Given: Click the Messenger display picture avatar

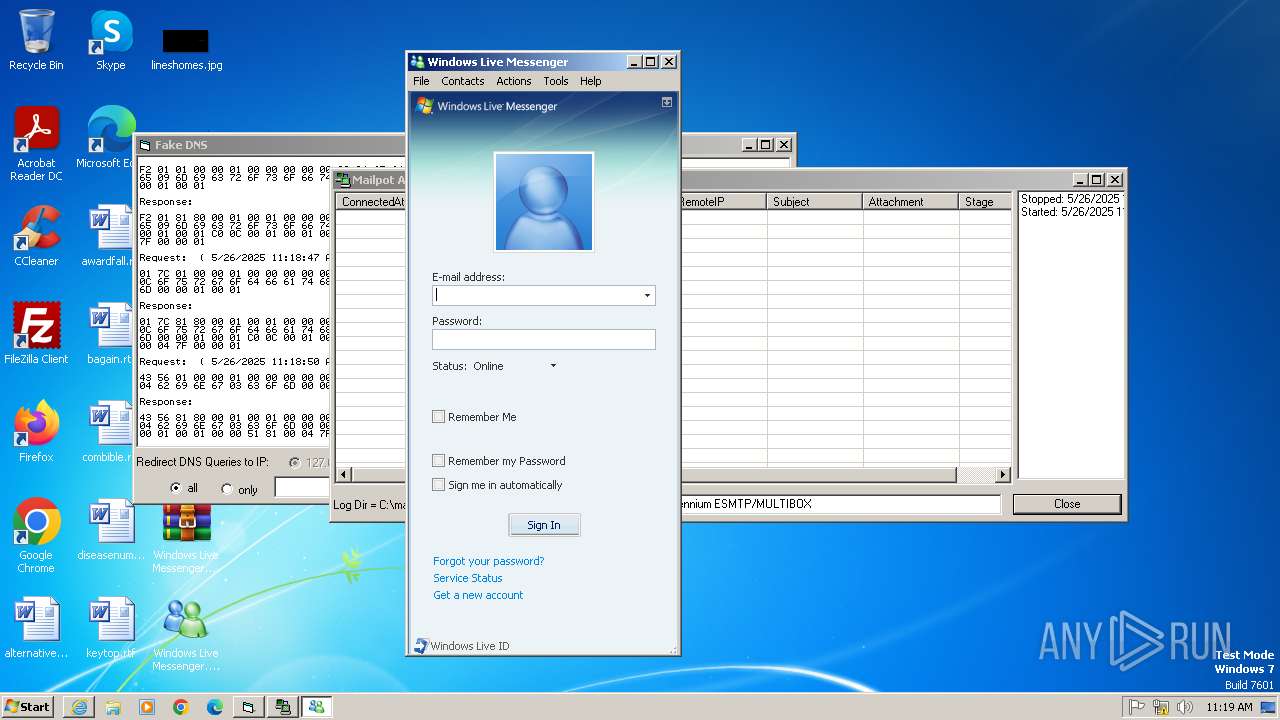Looking at the screenshot, I should 544,202.
